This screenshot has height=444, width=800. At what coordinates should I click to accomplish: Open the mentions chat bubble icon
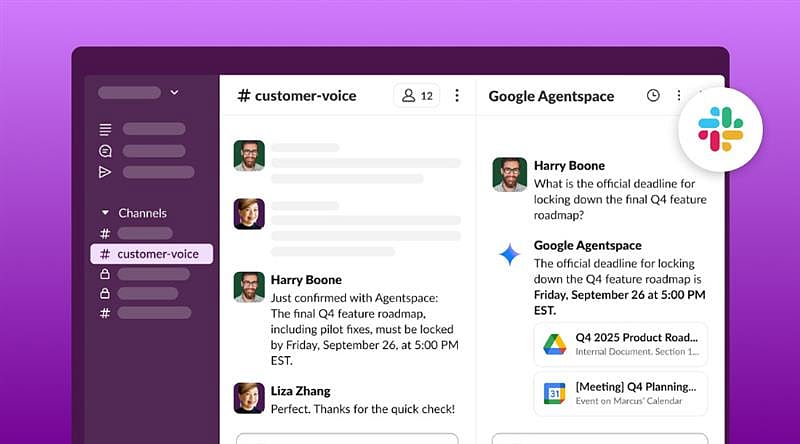click(105, 151)
